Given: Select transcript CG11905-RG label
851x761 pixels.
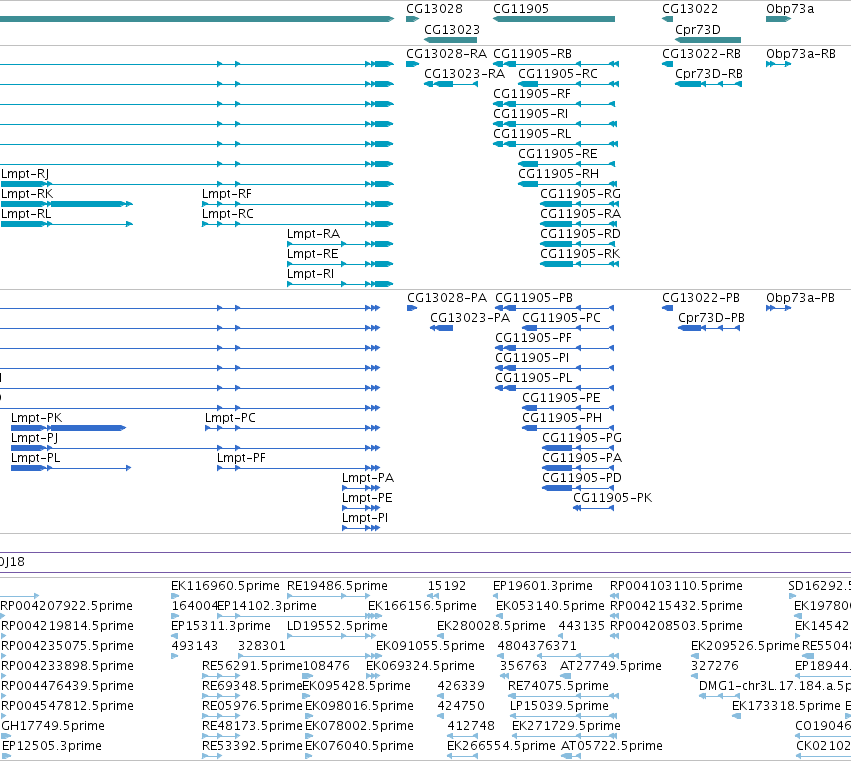Looking at the screenshot, I should click(x=580, y=194).
